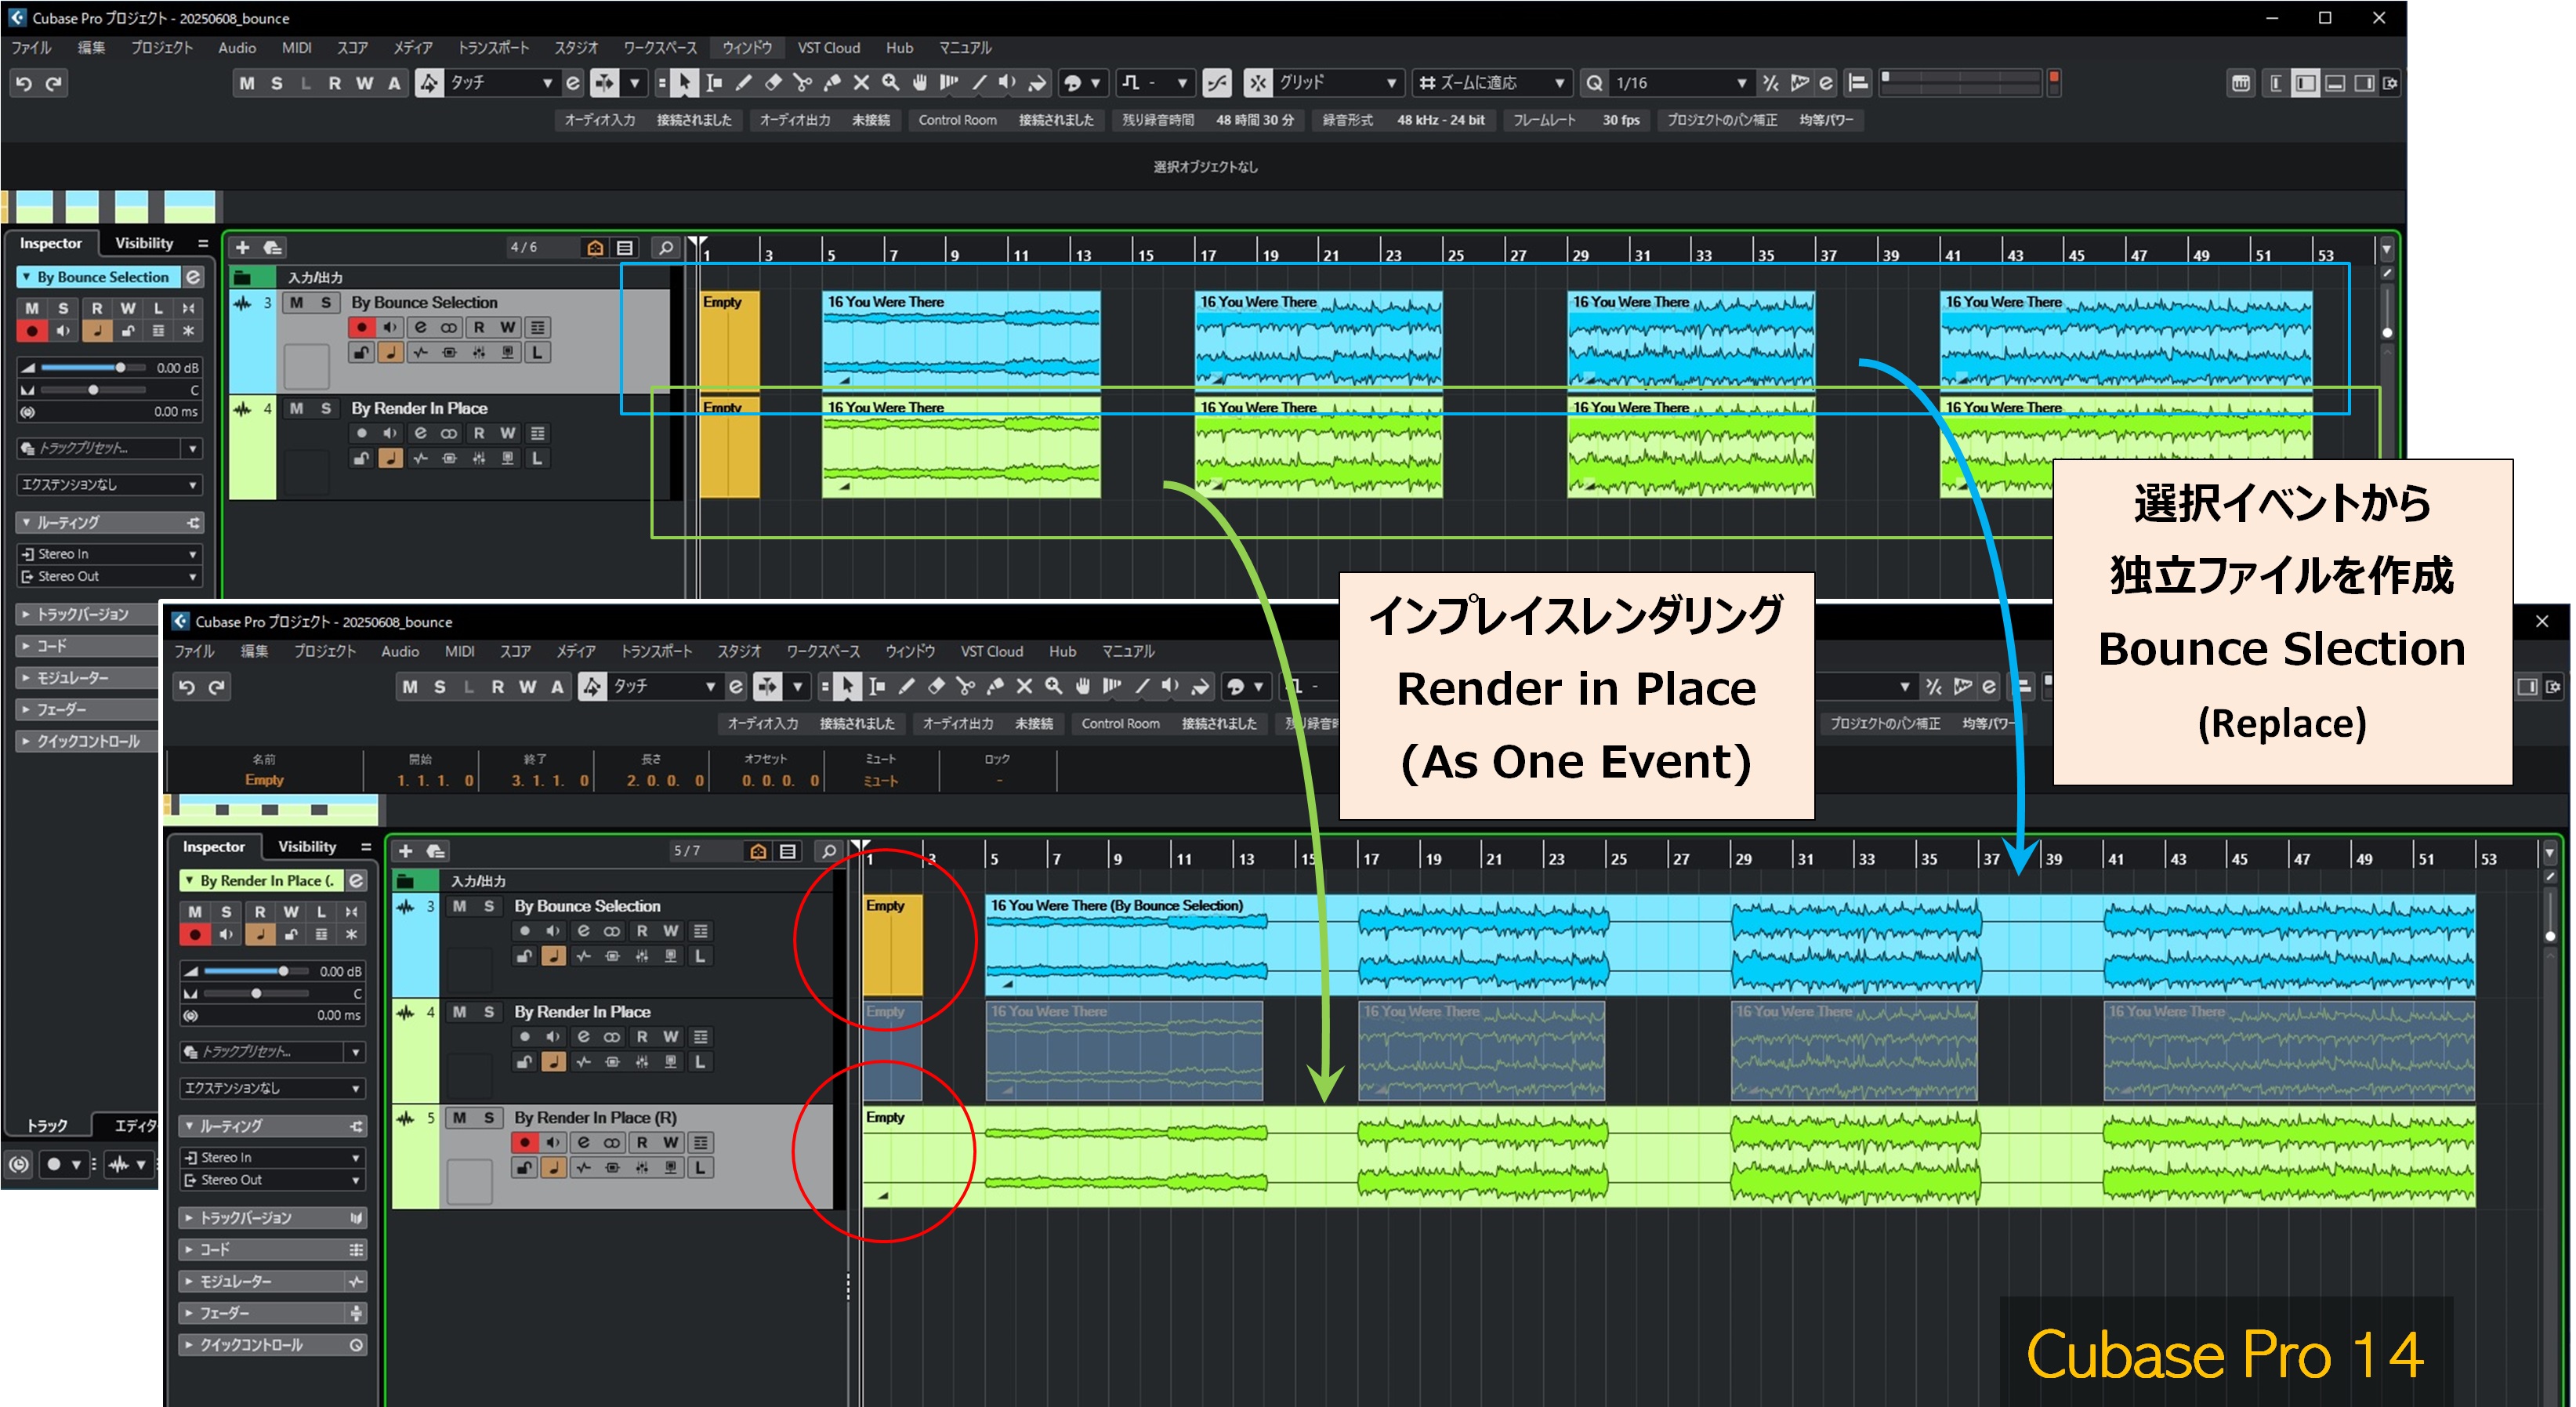Toggle record enable on By Render In Place (R)

coord(524,1142)
